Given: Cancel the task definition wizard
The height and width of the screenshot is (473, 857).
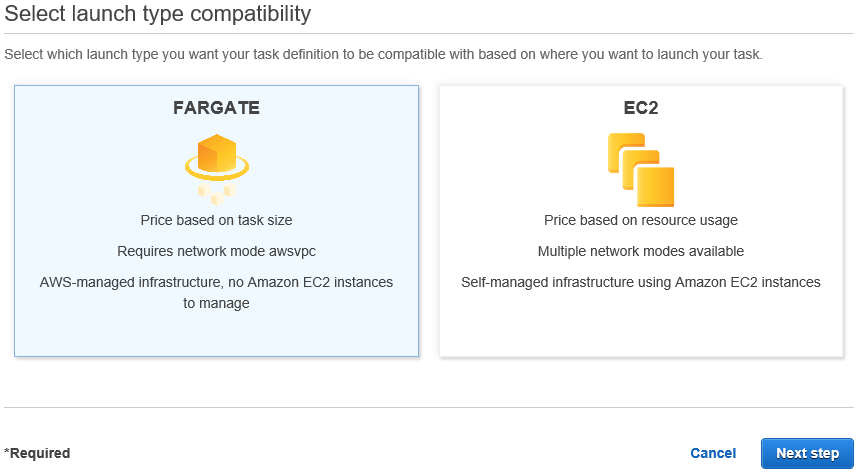Looking at the screenshot, I should [713, 453].
